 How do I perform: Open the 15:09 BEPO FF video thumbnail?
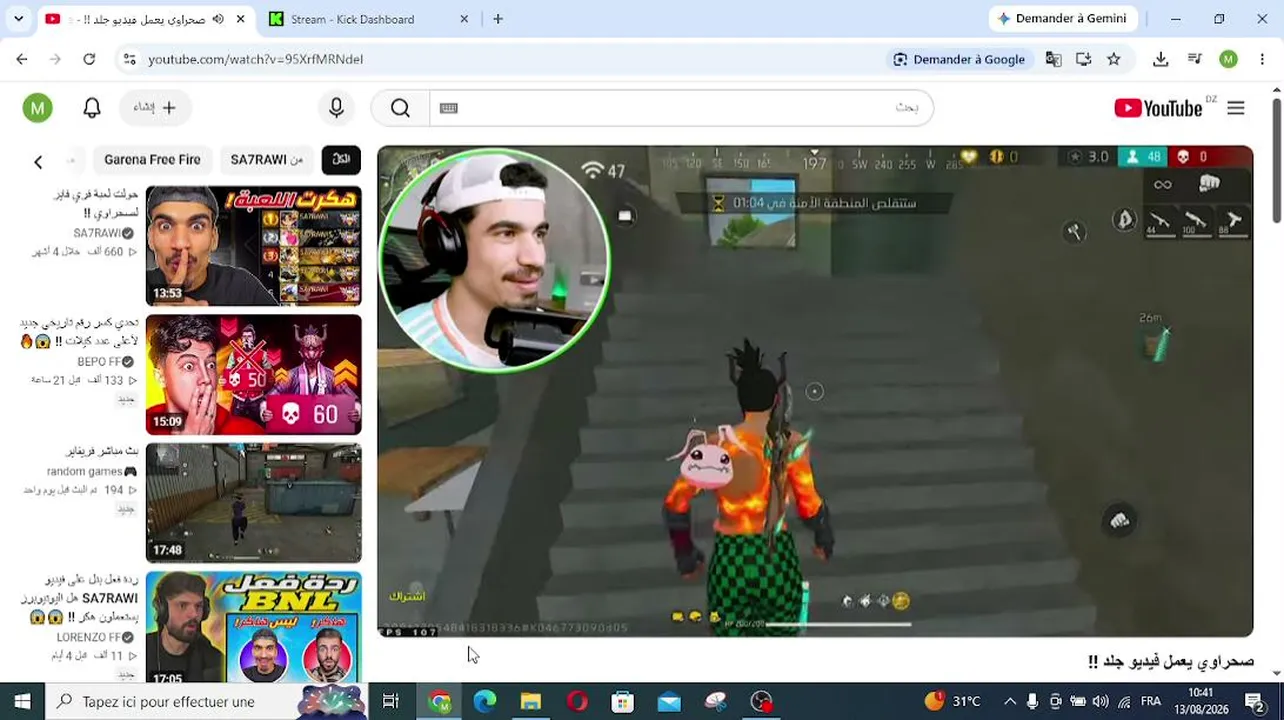(254, 375)
